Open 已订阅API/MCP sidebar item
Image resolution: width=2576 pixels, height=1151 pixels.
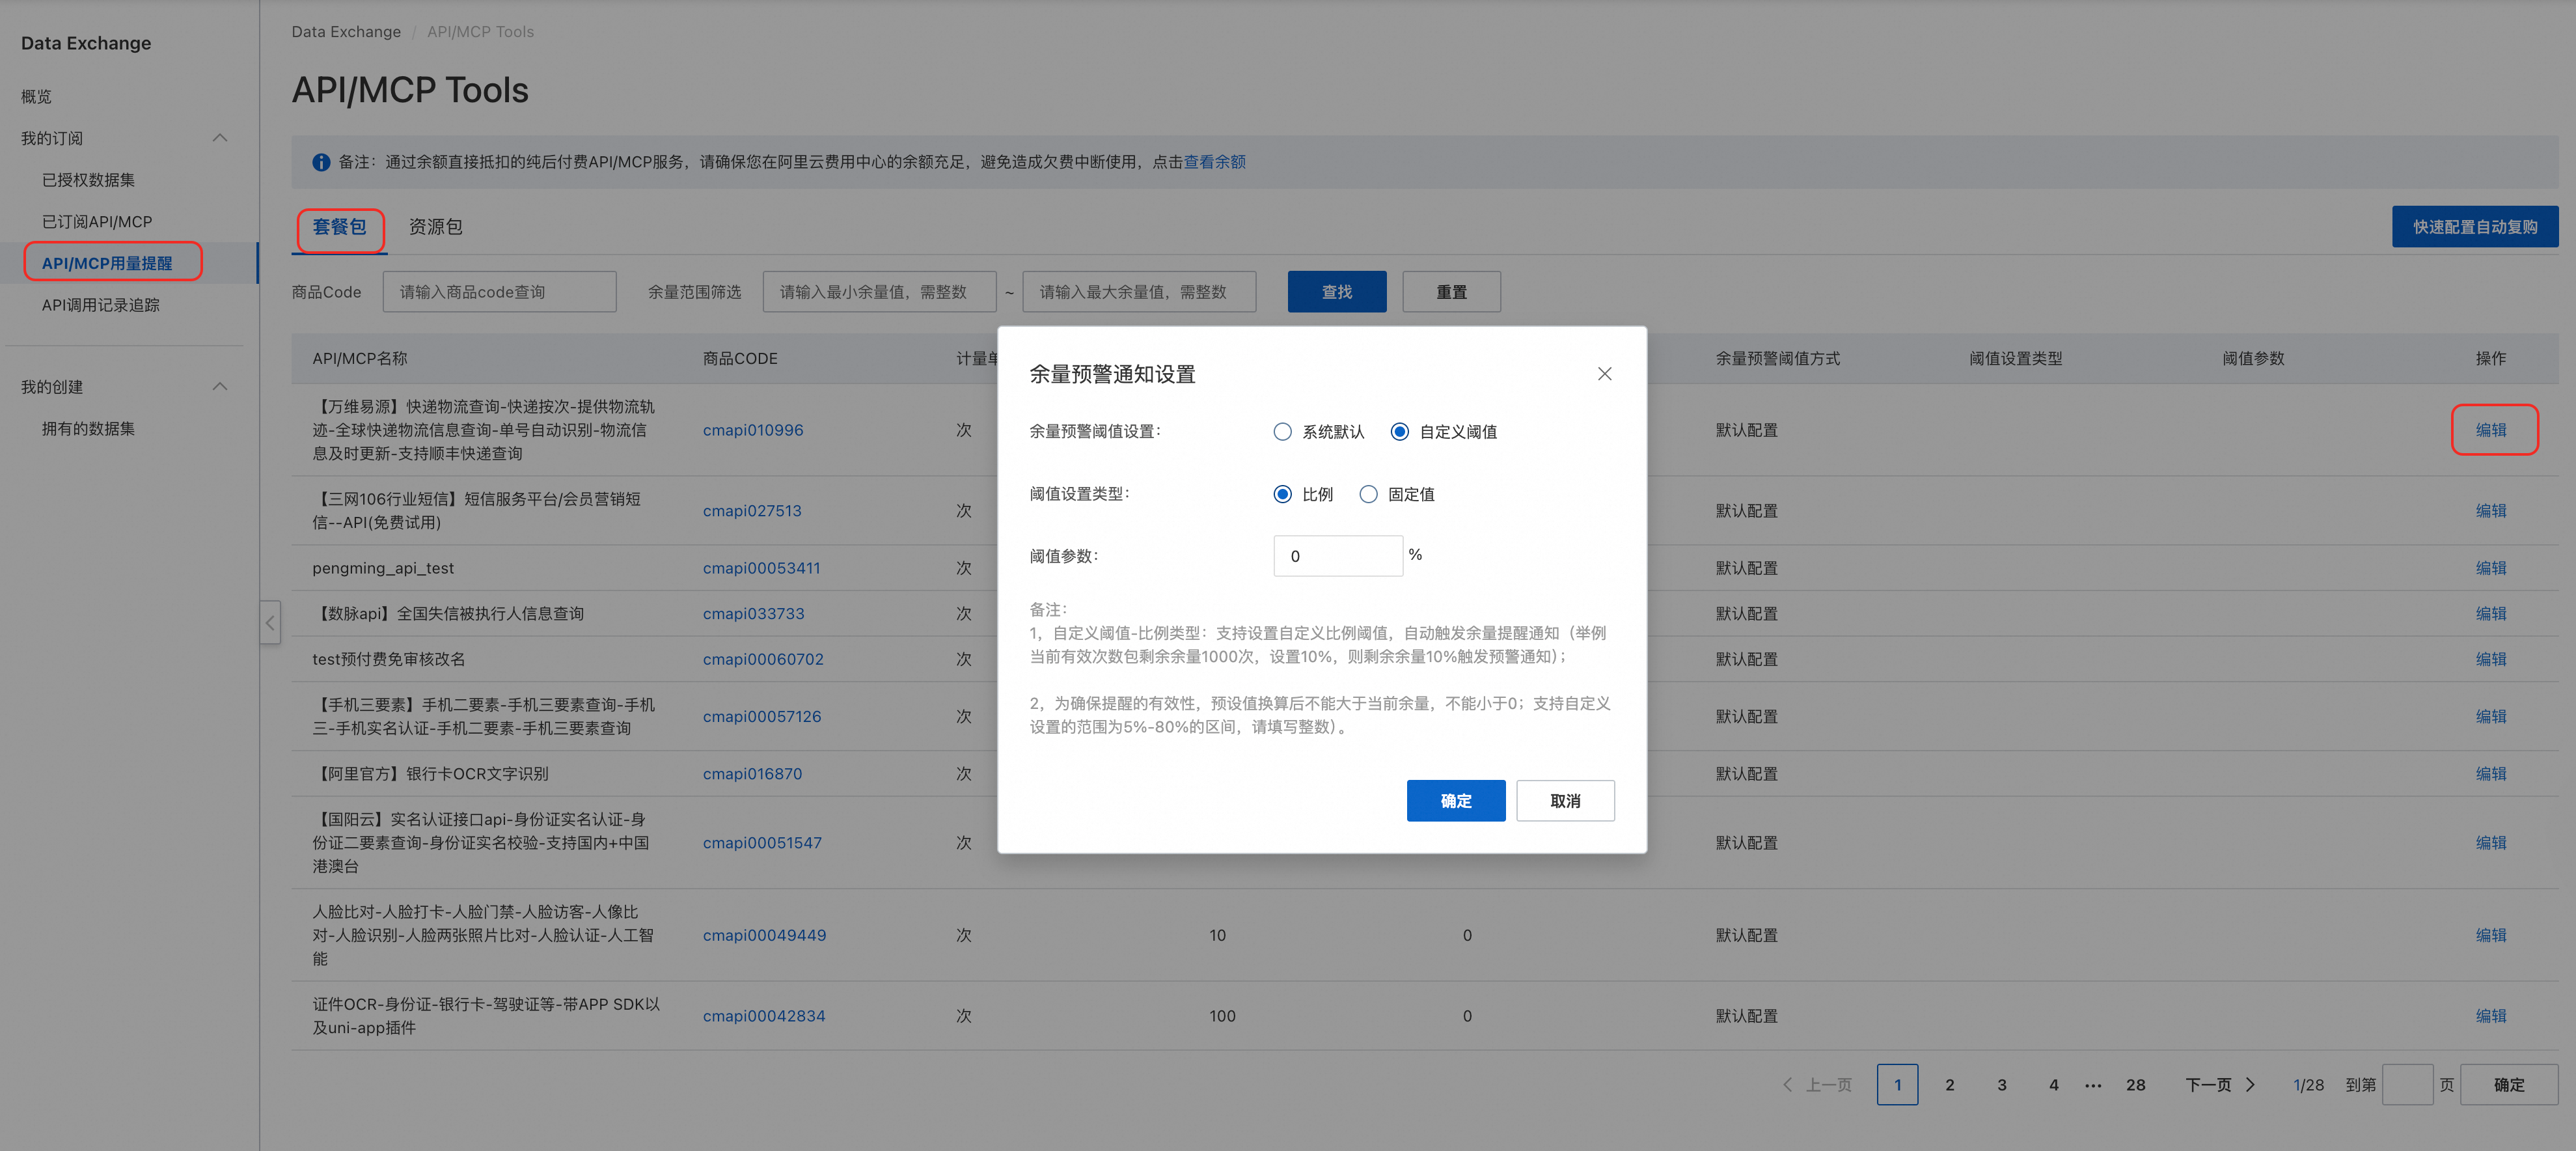coord(97,222)
